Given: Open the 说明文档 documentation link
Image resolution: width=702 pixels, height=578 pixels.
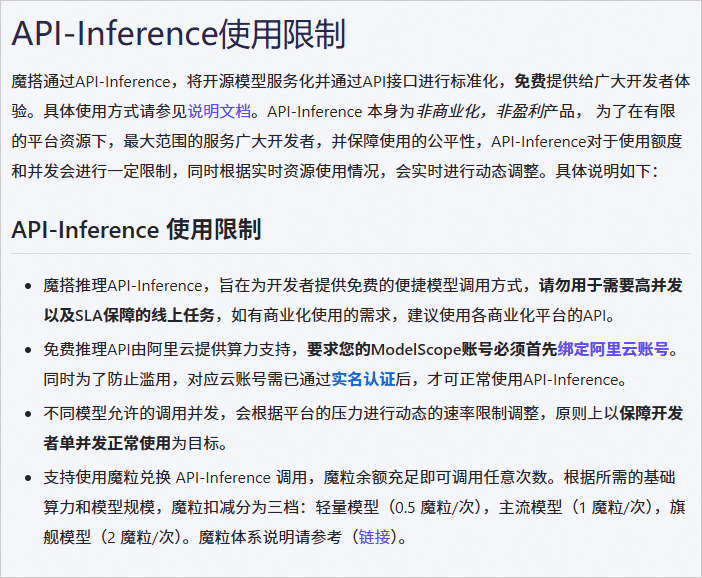Looking at the screenshot, I should point(219,111).
